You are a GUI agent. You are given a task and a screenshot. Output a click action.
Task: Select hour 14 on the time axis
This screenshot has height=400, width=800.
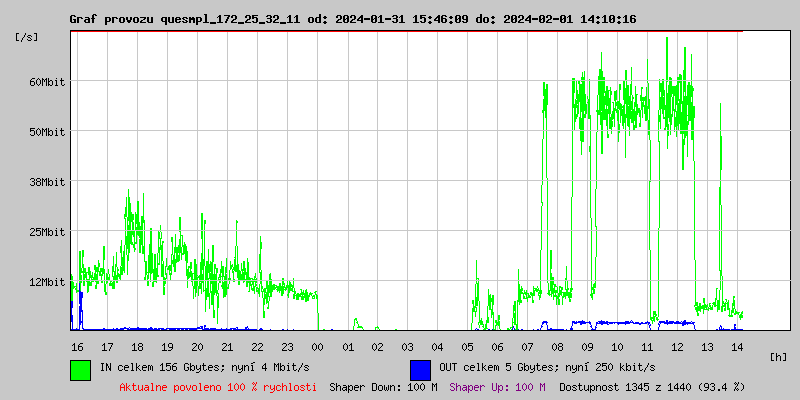737,347
